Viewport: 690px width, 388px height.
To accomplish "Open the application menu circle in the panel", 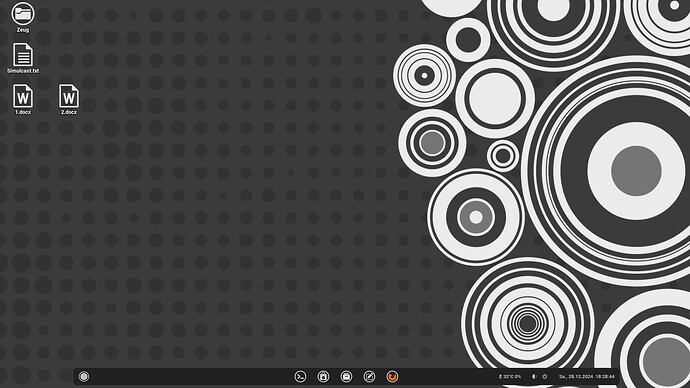I will 84,377.
